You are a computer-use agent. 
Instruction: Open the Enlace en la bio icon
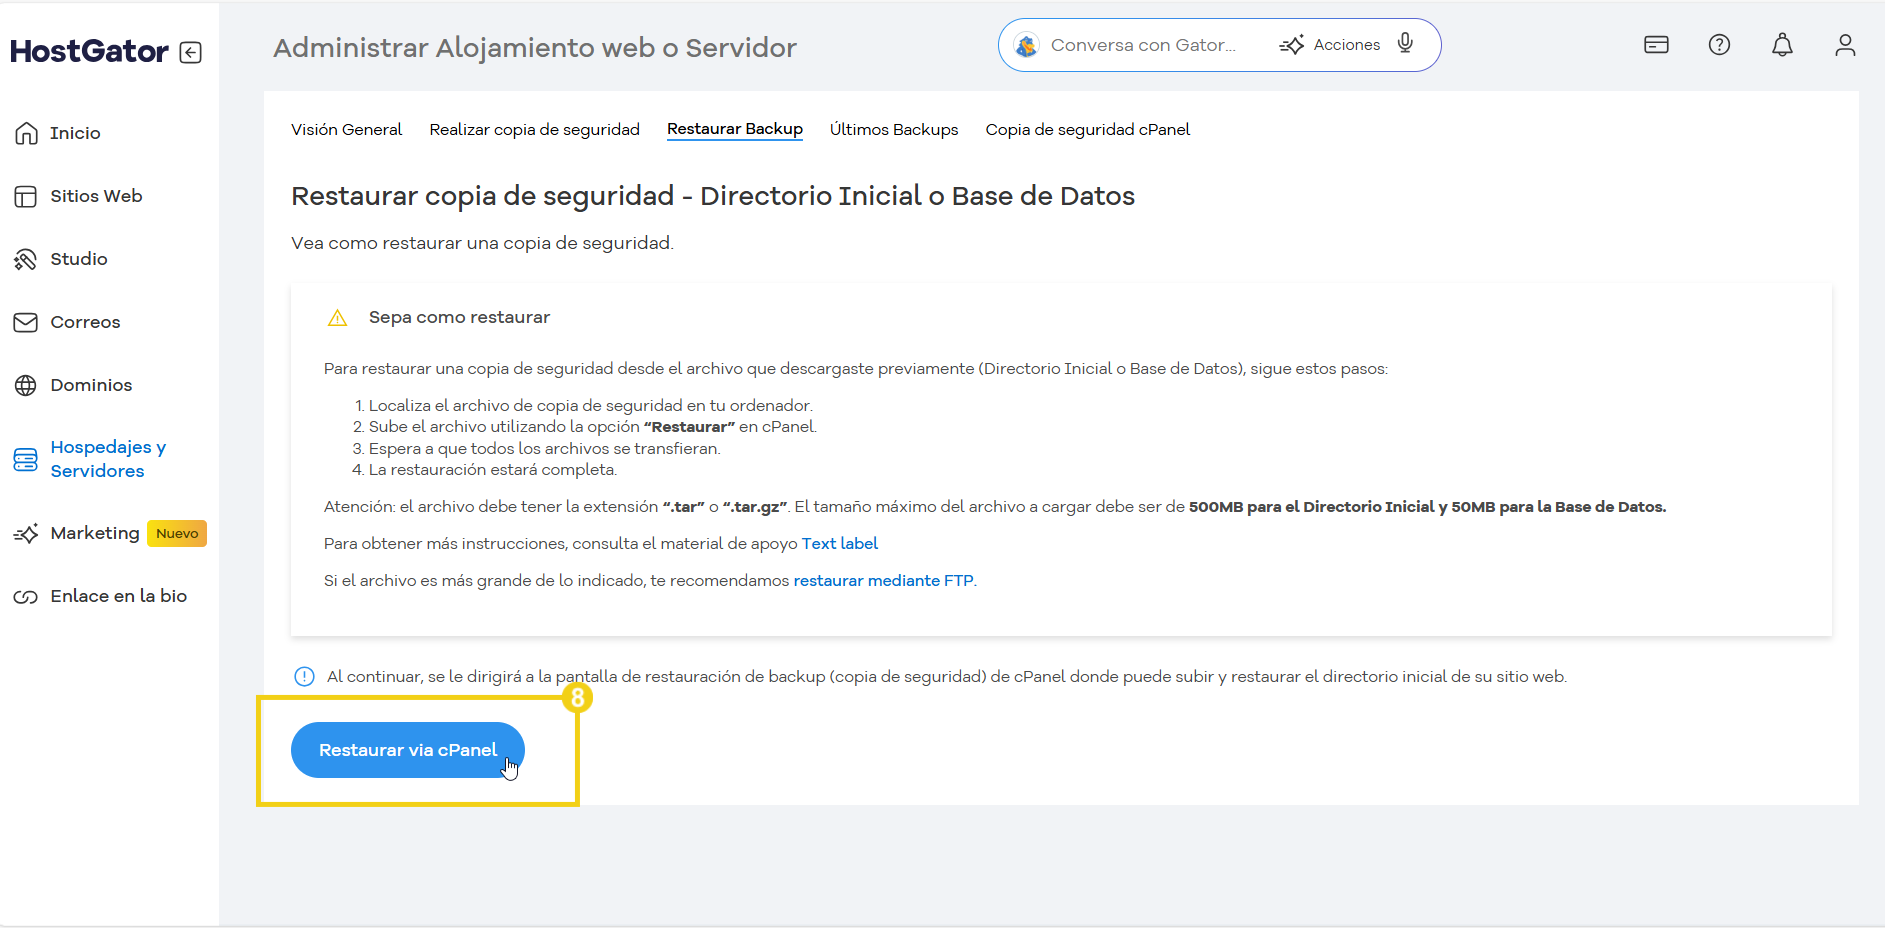tap(25, 595)
